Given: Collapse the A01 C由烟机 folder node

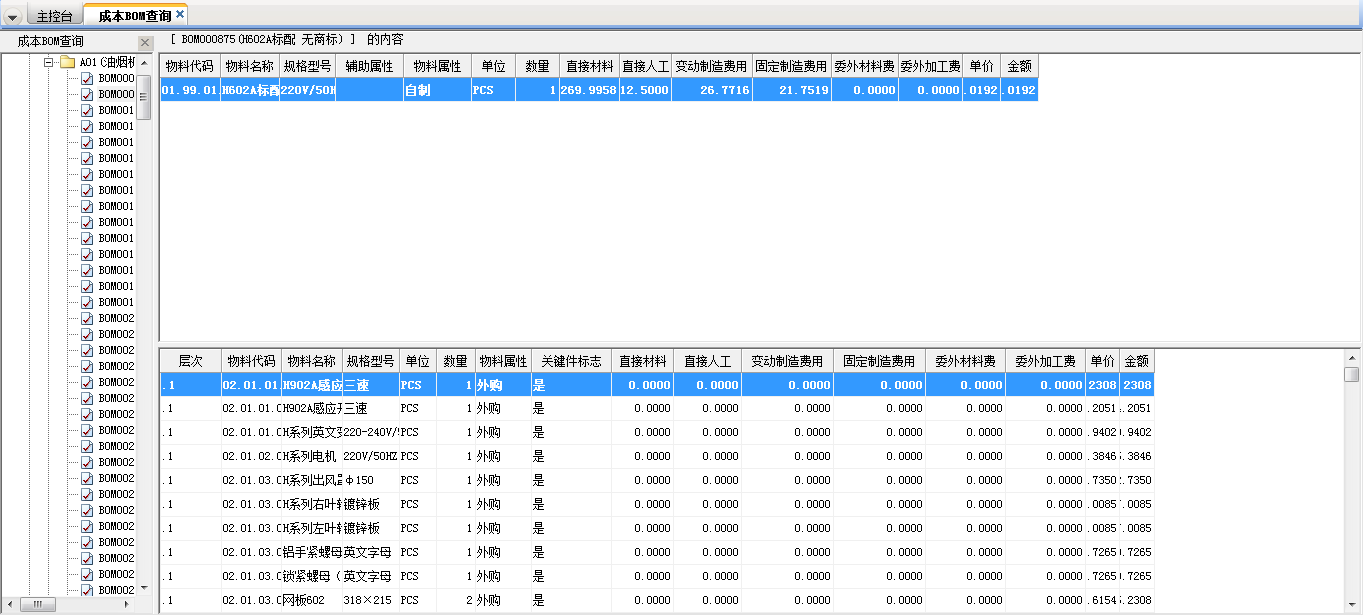Looking at the screenshot, I should tap(47, 62).
